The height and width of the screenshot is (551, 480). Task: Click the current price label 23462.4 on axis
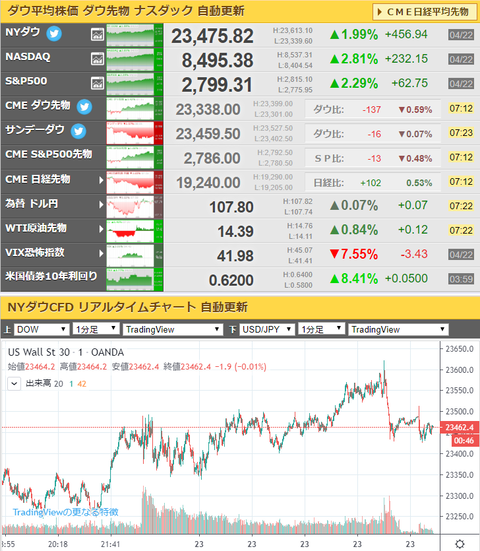coord(459,427)
